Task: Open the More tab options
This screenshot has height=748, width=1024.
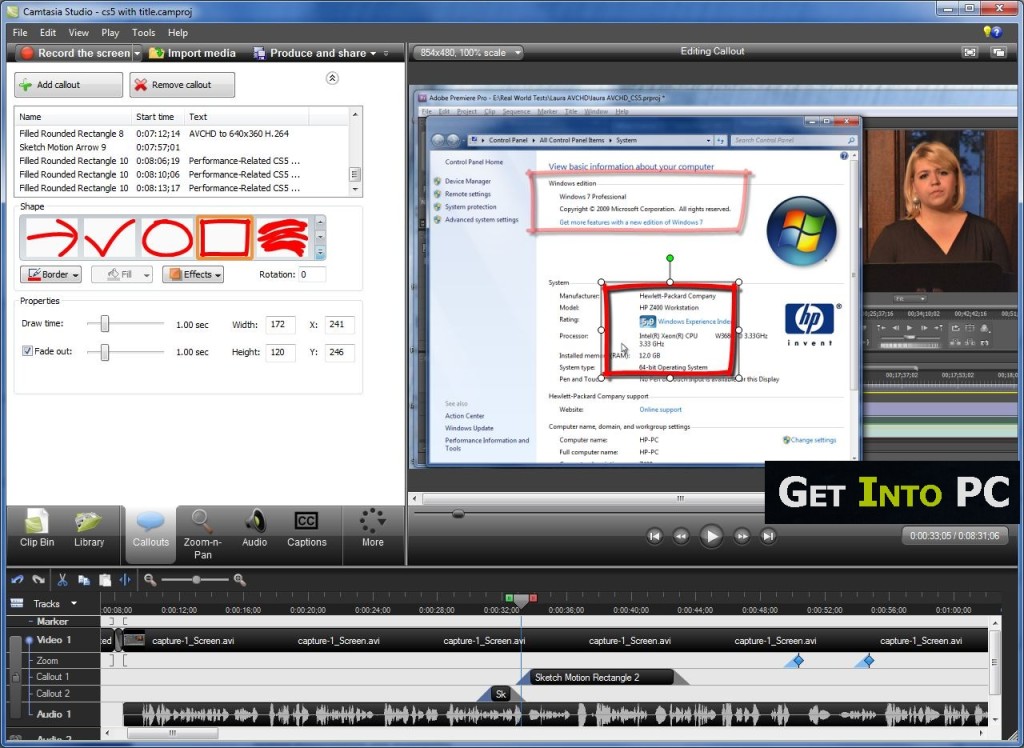Action: tap(373, 528)
